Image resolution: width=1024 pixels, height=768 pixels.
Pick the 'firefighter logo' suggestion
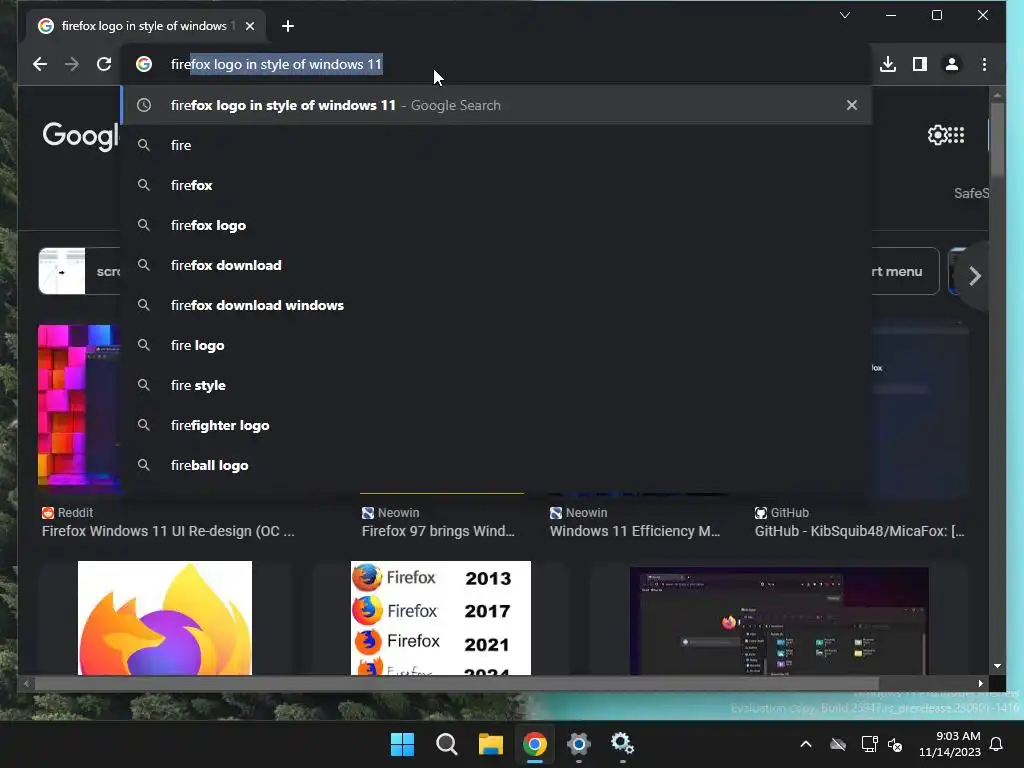[x=496, y=425]
